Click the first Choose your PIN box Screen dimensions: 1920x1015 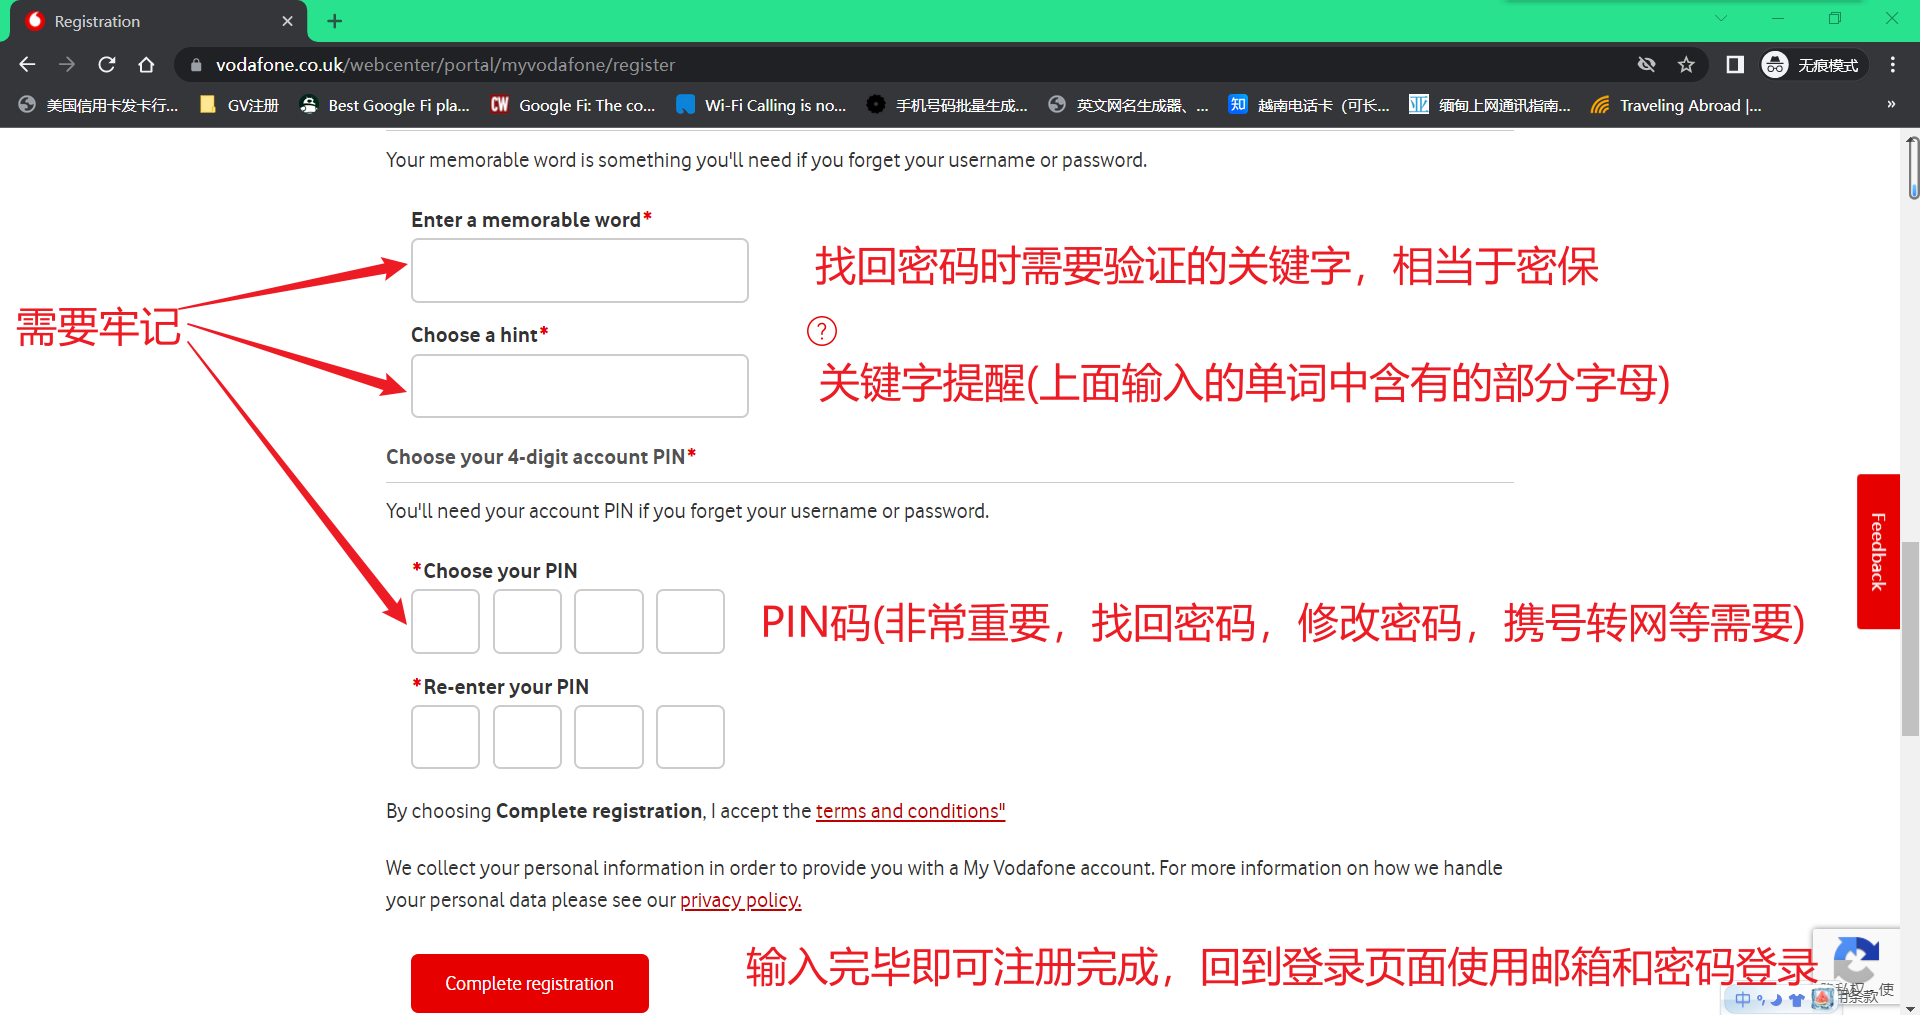[x=445, y=621]
